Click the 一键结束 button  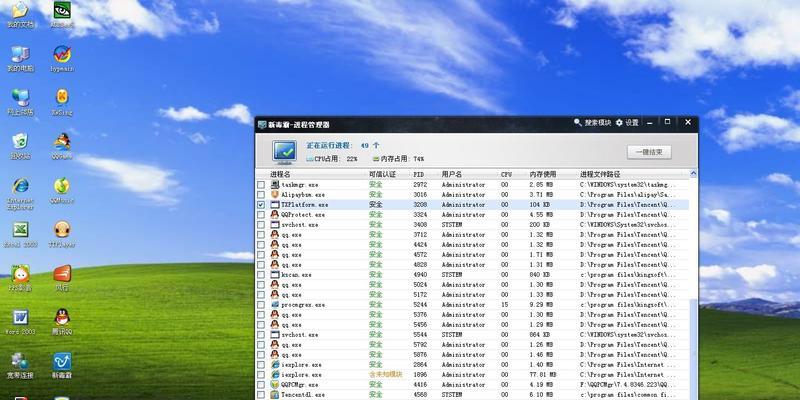tap(649, 152)
